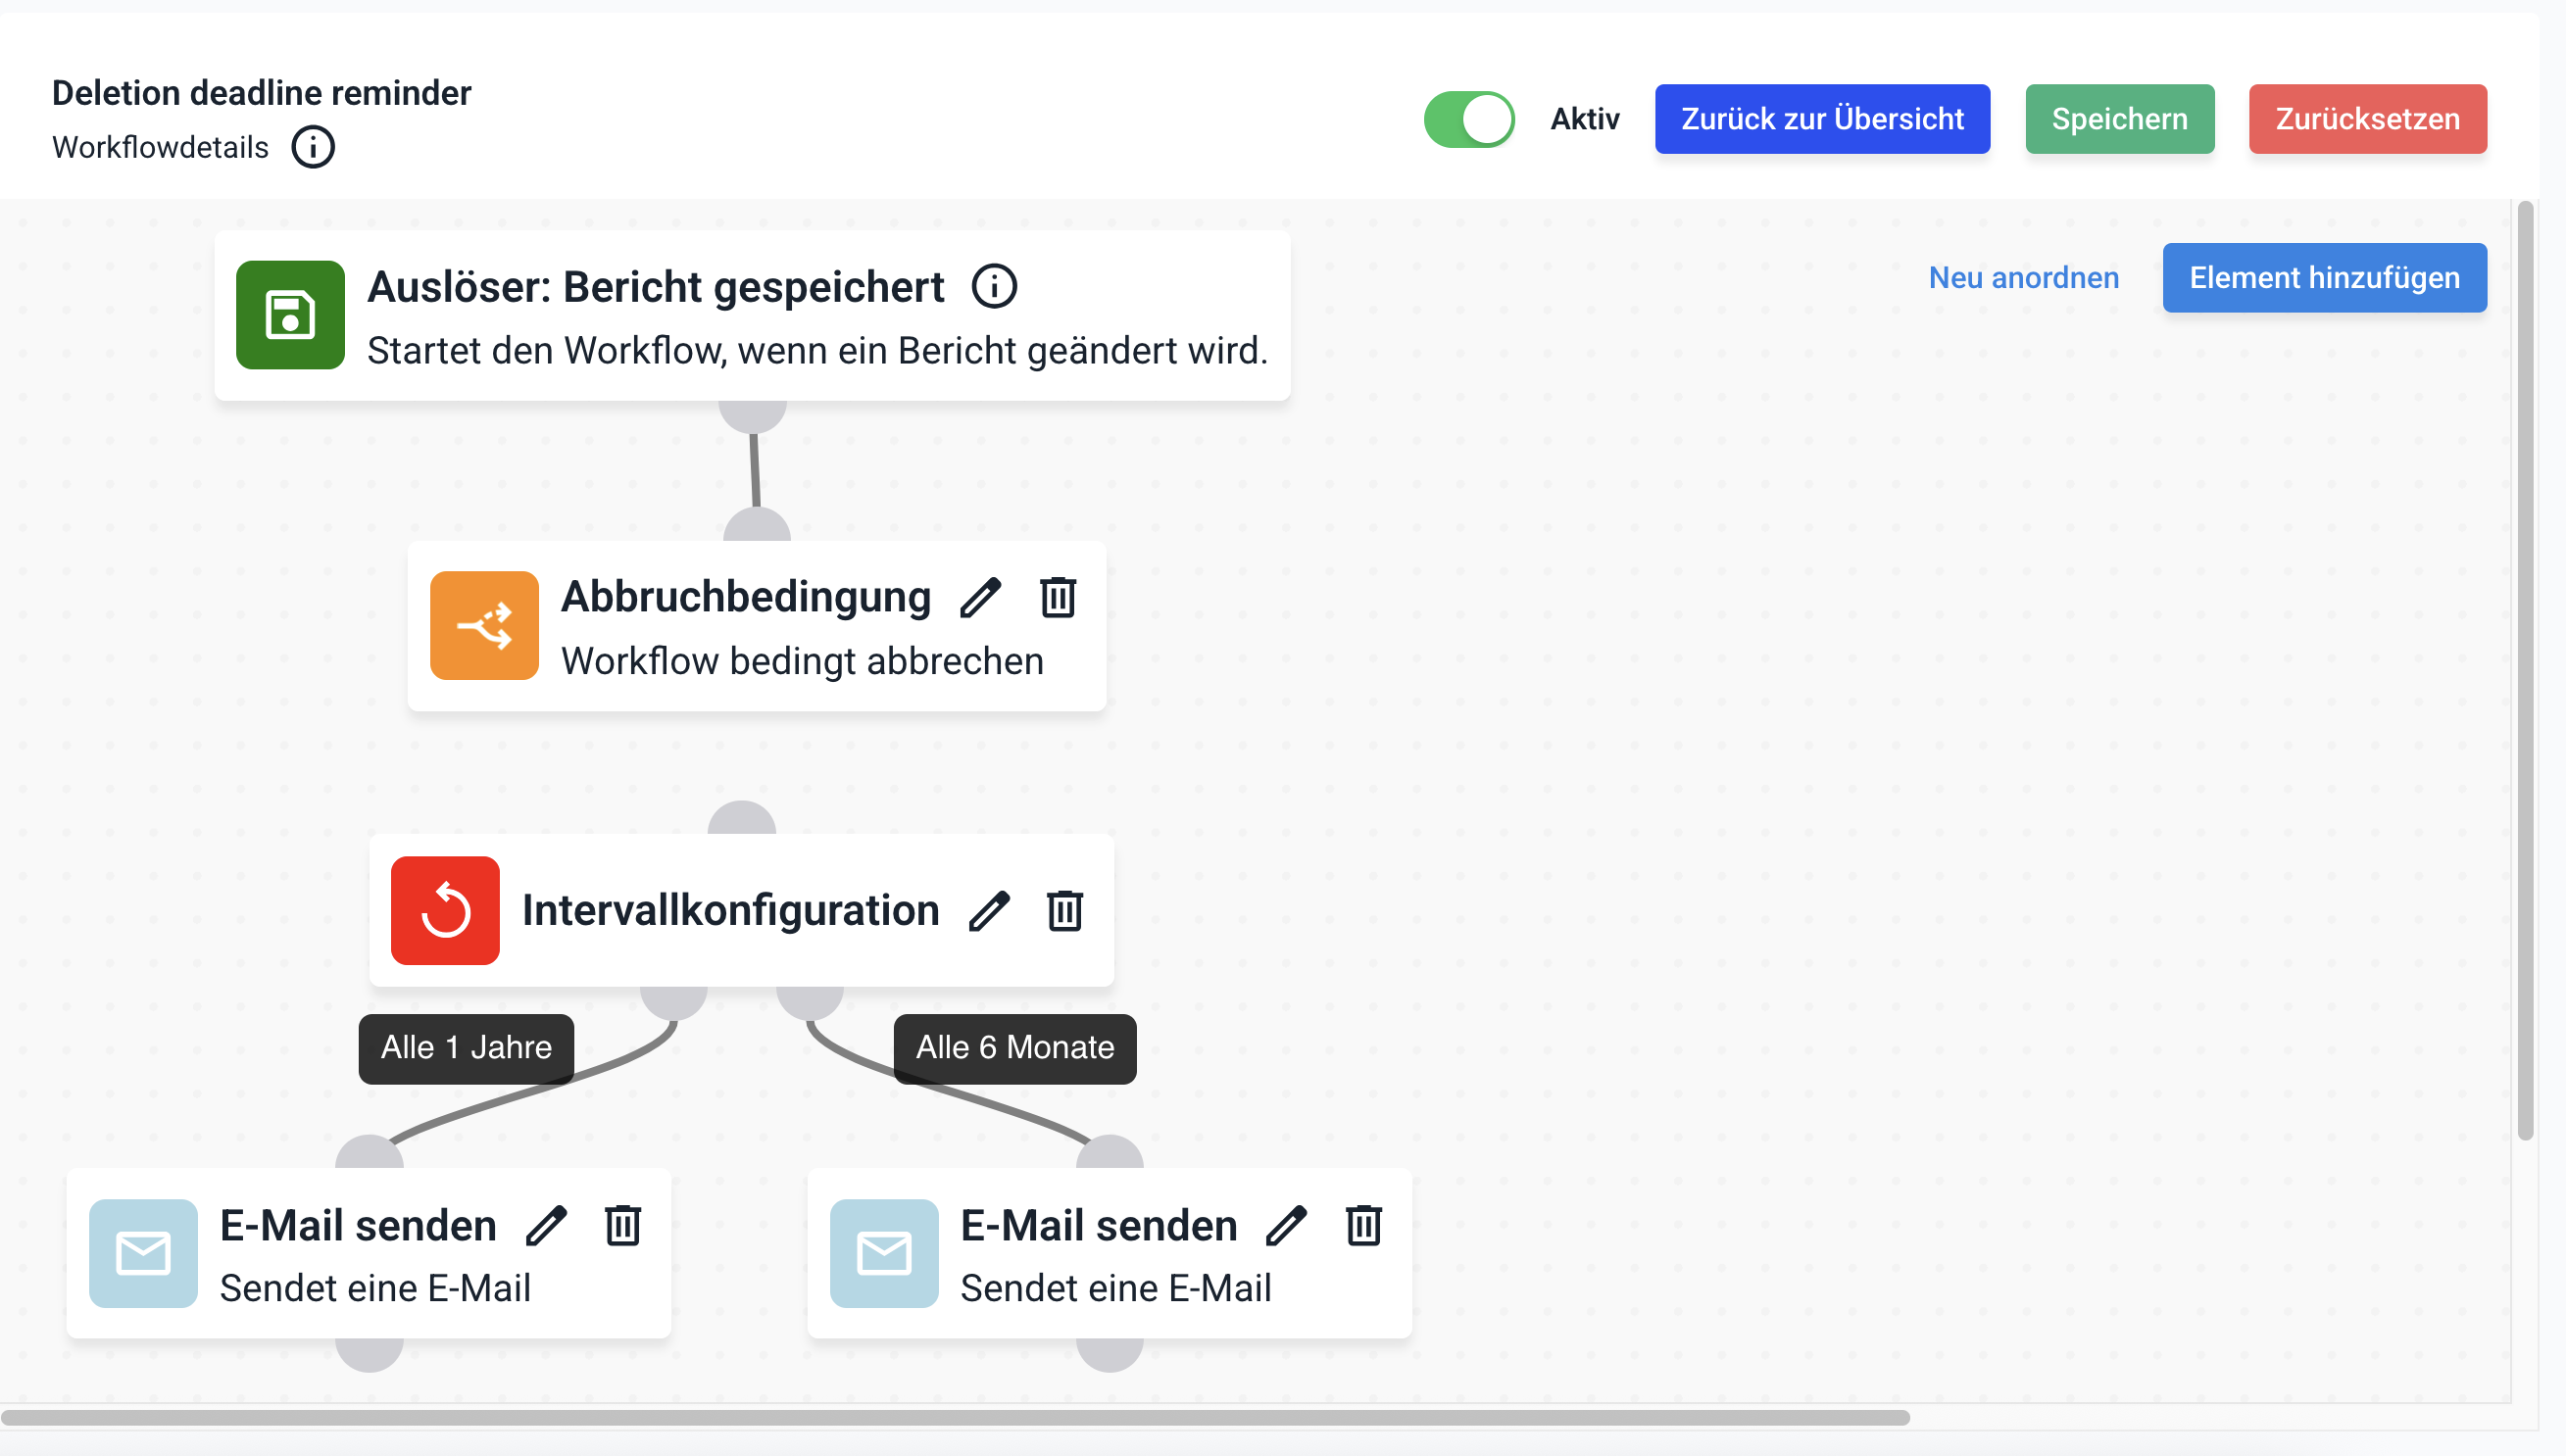Delete the left E-Mail senden node

click(623, 1226)
